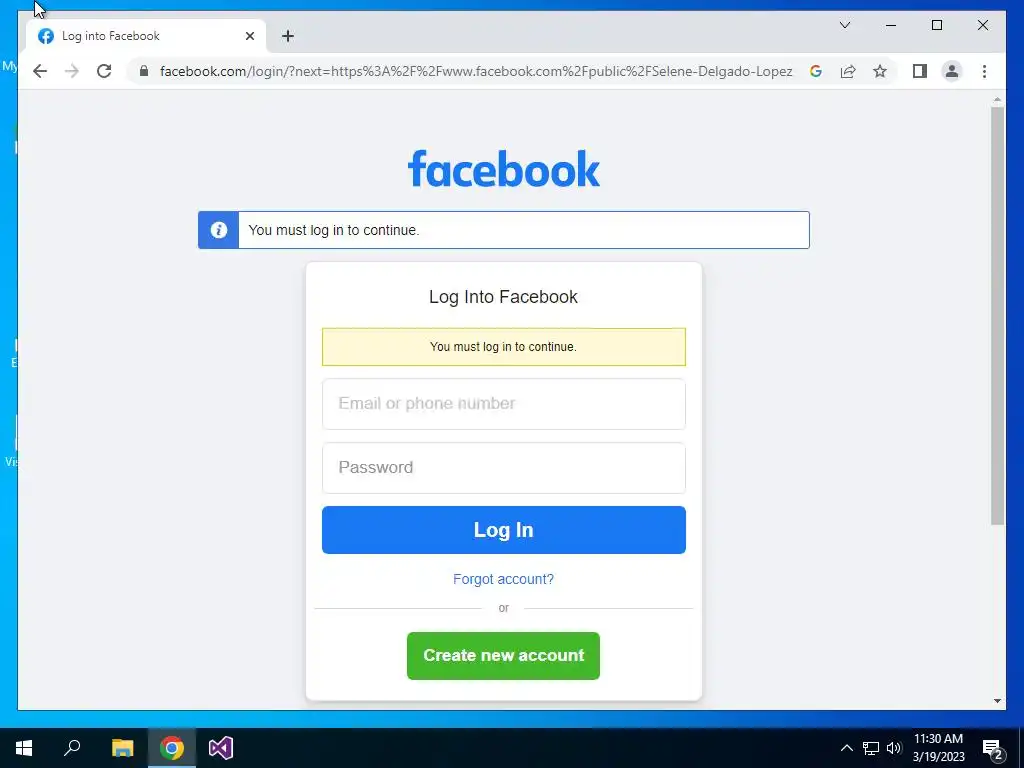Open the browser side panel

pos(920,71)
